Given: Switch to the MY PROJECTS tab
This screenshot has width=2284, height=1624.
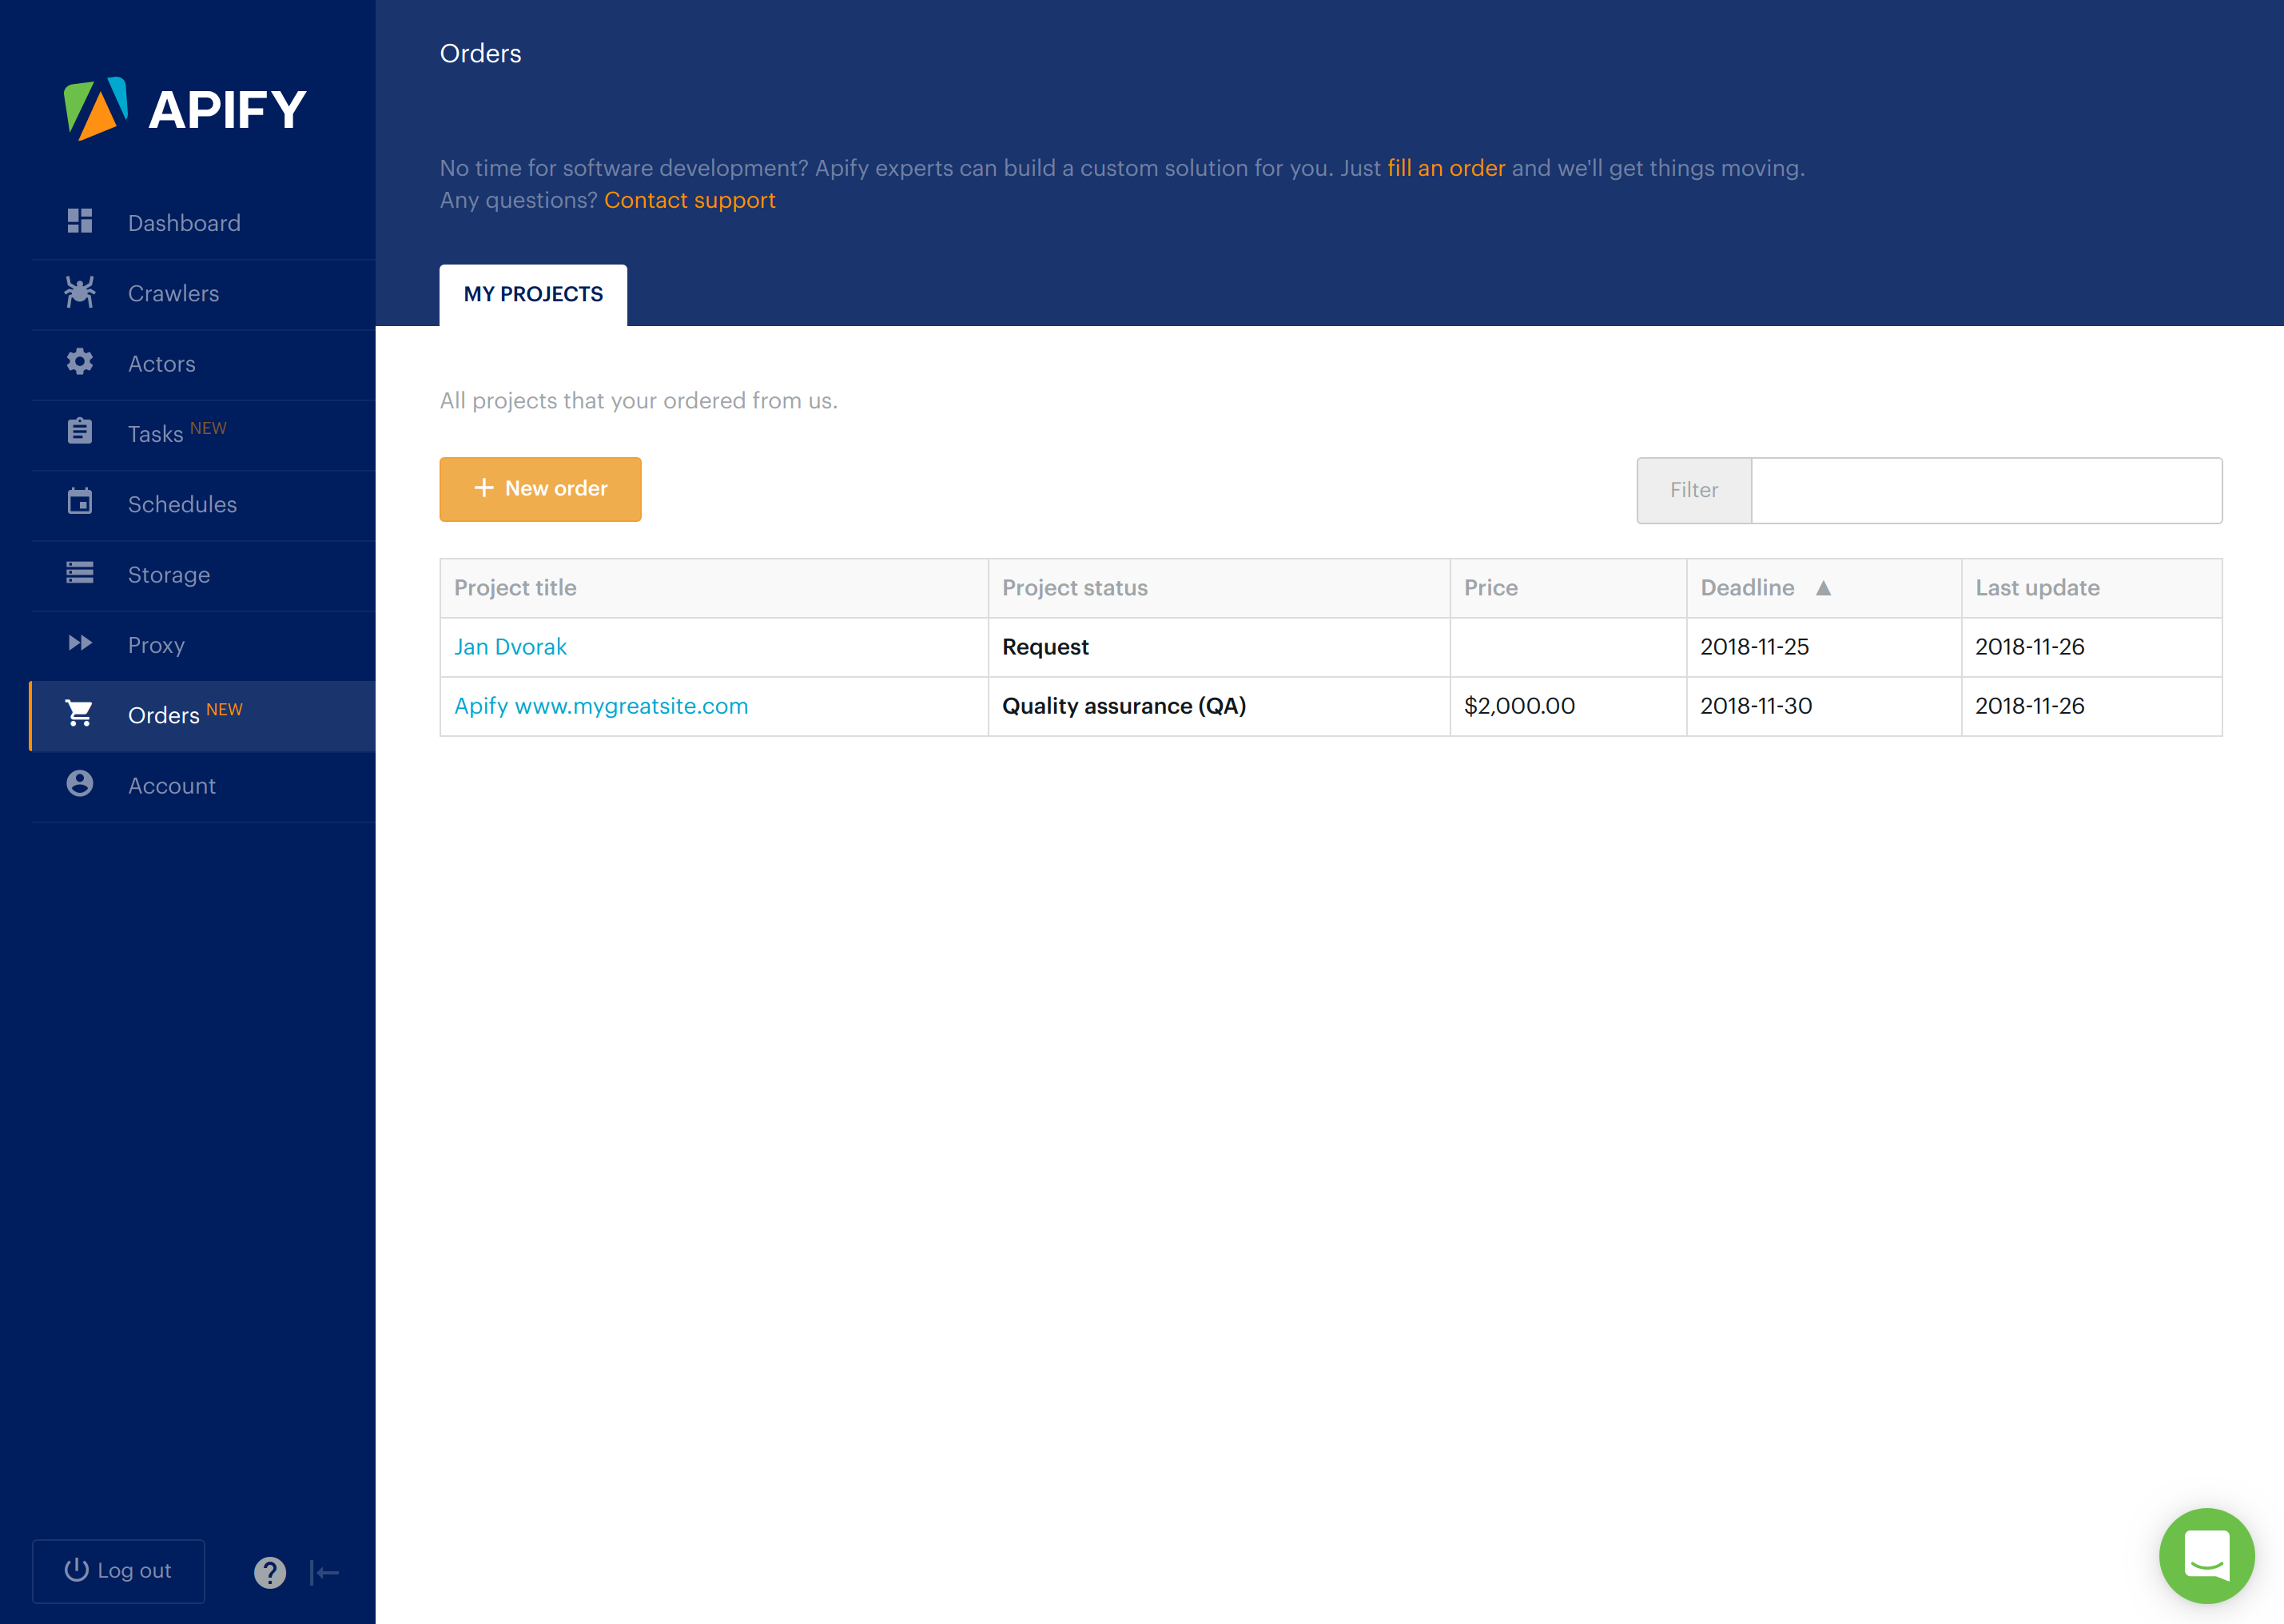Looking at the screenshot, I should tap(533, 294).
